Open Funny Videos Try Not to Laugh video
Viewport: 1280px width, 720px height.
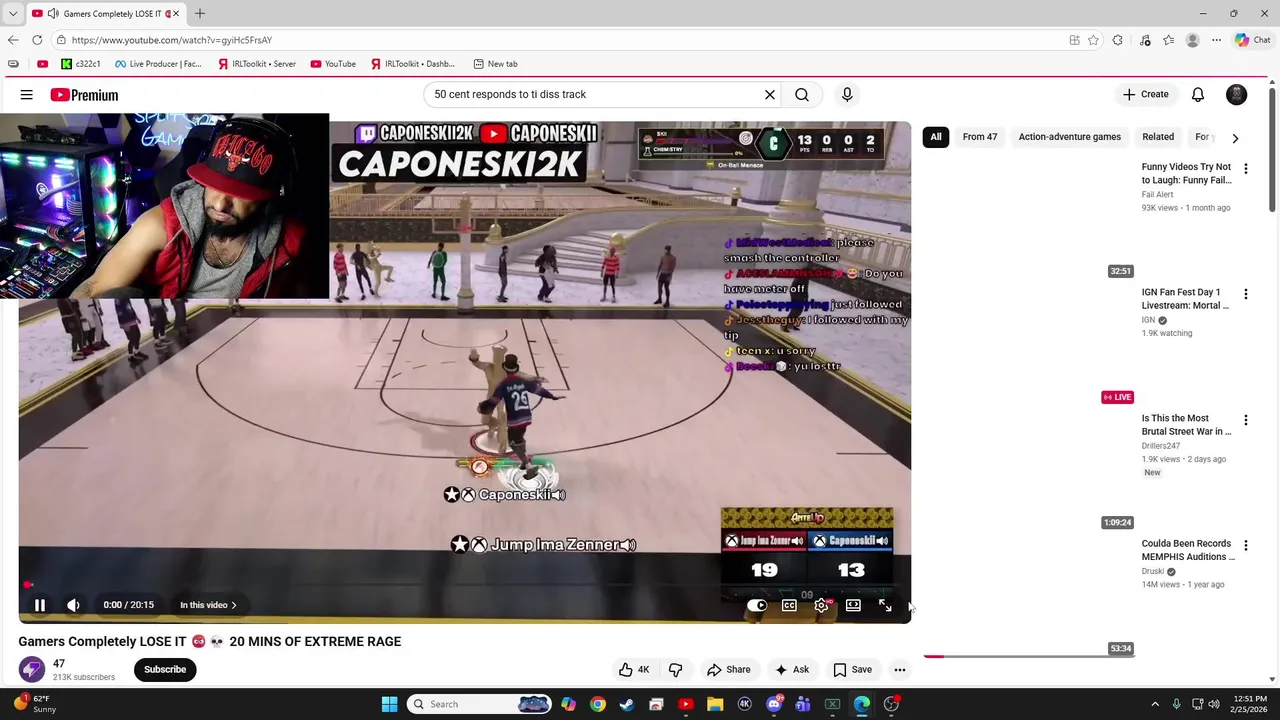coord(1186,174)
